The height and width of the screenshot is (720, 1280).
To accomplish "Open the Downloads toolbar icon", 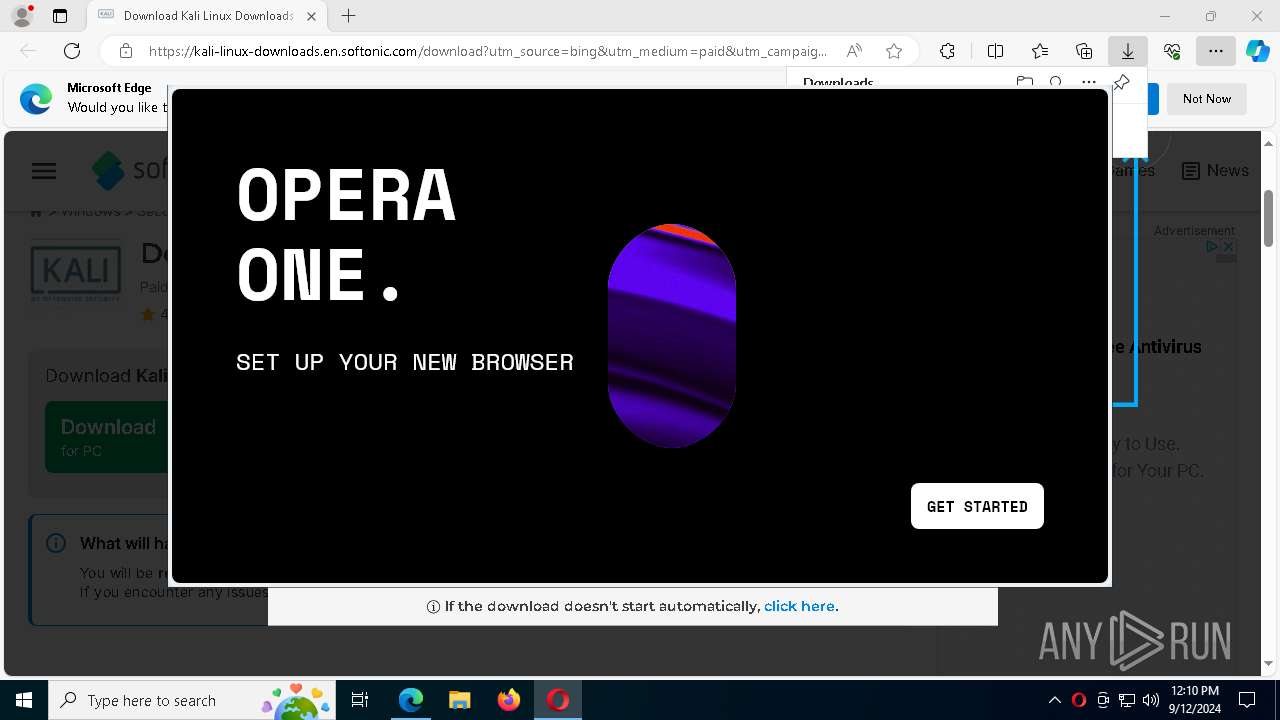I will (1128, 51).
